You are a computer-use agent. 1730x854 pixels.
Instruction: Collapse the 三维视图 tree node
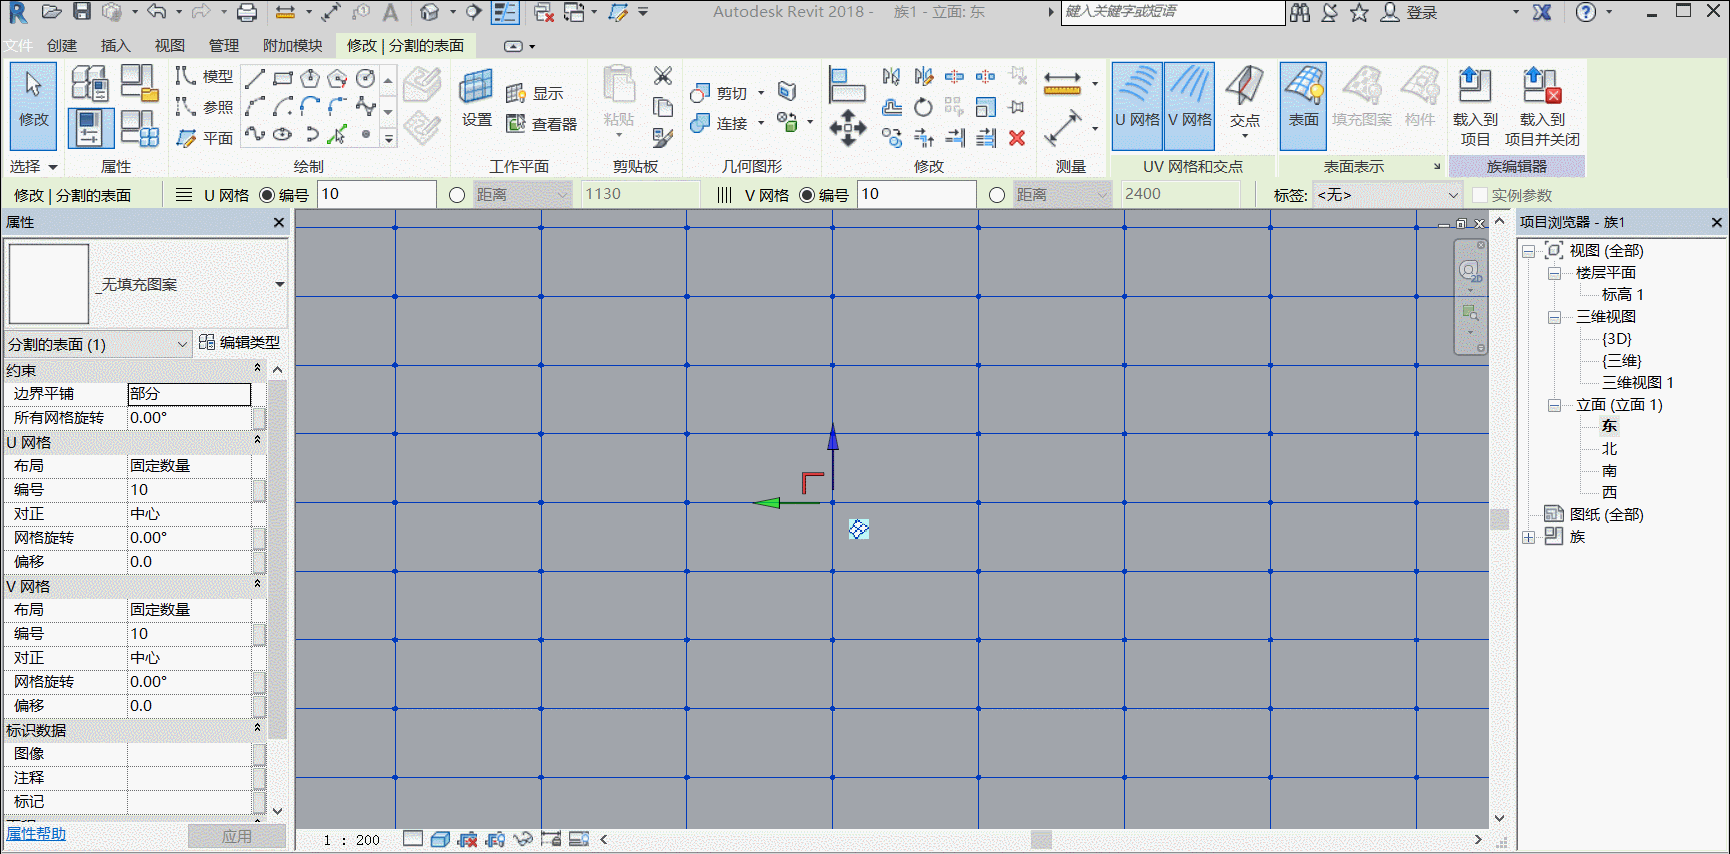pos(1554,317)
